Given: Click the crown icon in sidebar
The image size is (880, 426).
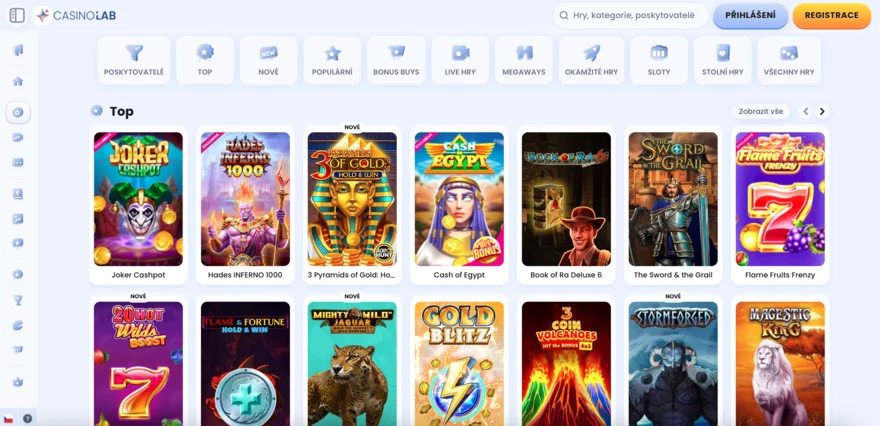Looking at the screenshot, I should [x=18, y=381].
